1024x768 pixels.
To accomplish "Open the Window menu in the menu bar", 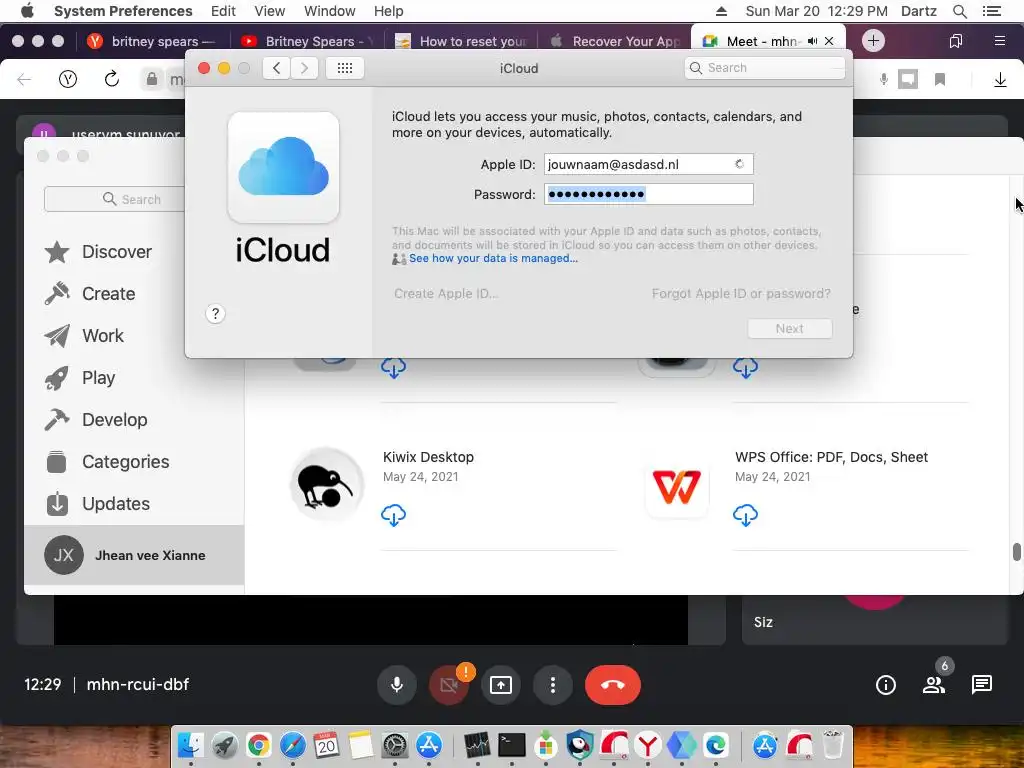I will click(330, 11).
